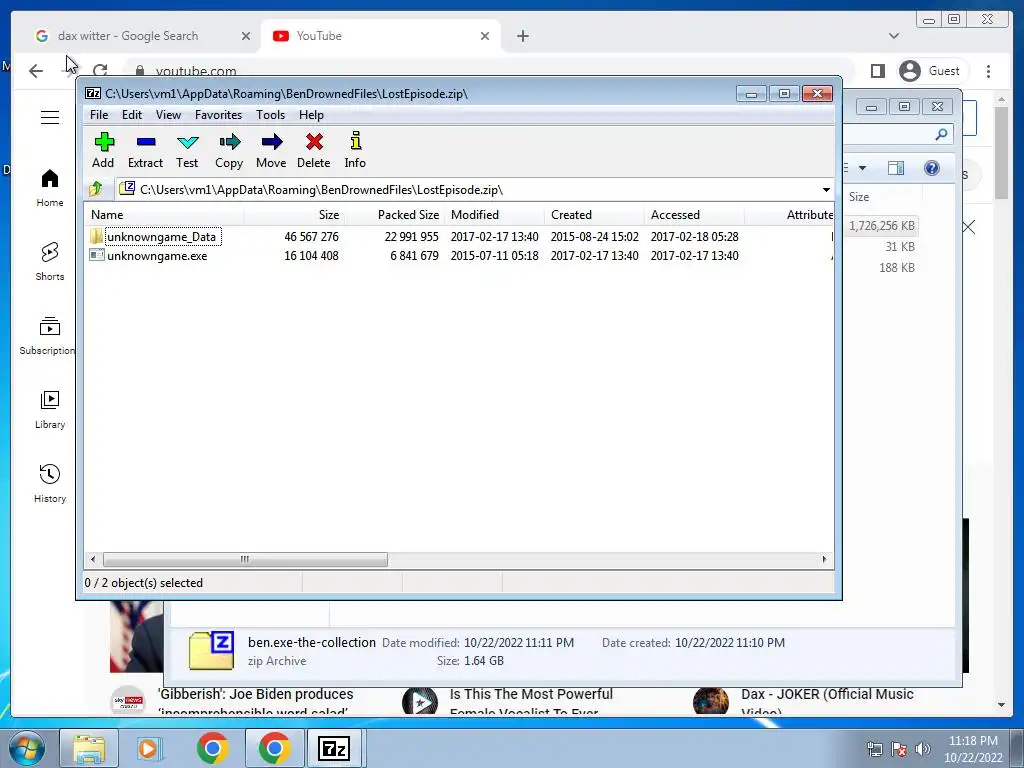Open the YouTube Library
This screenshot has height=768, width=1024.
[50, 409]
